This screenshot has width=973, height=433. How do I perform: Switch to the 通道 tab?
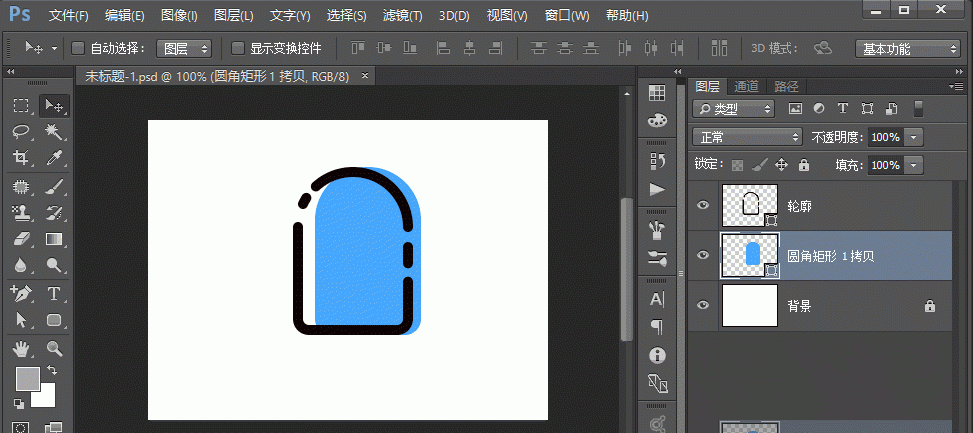[745, 87]
